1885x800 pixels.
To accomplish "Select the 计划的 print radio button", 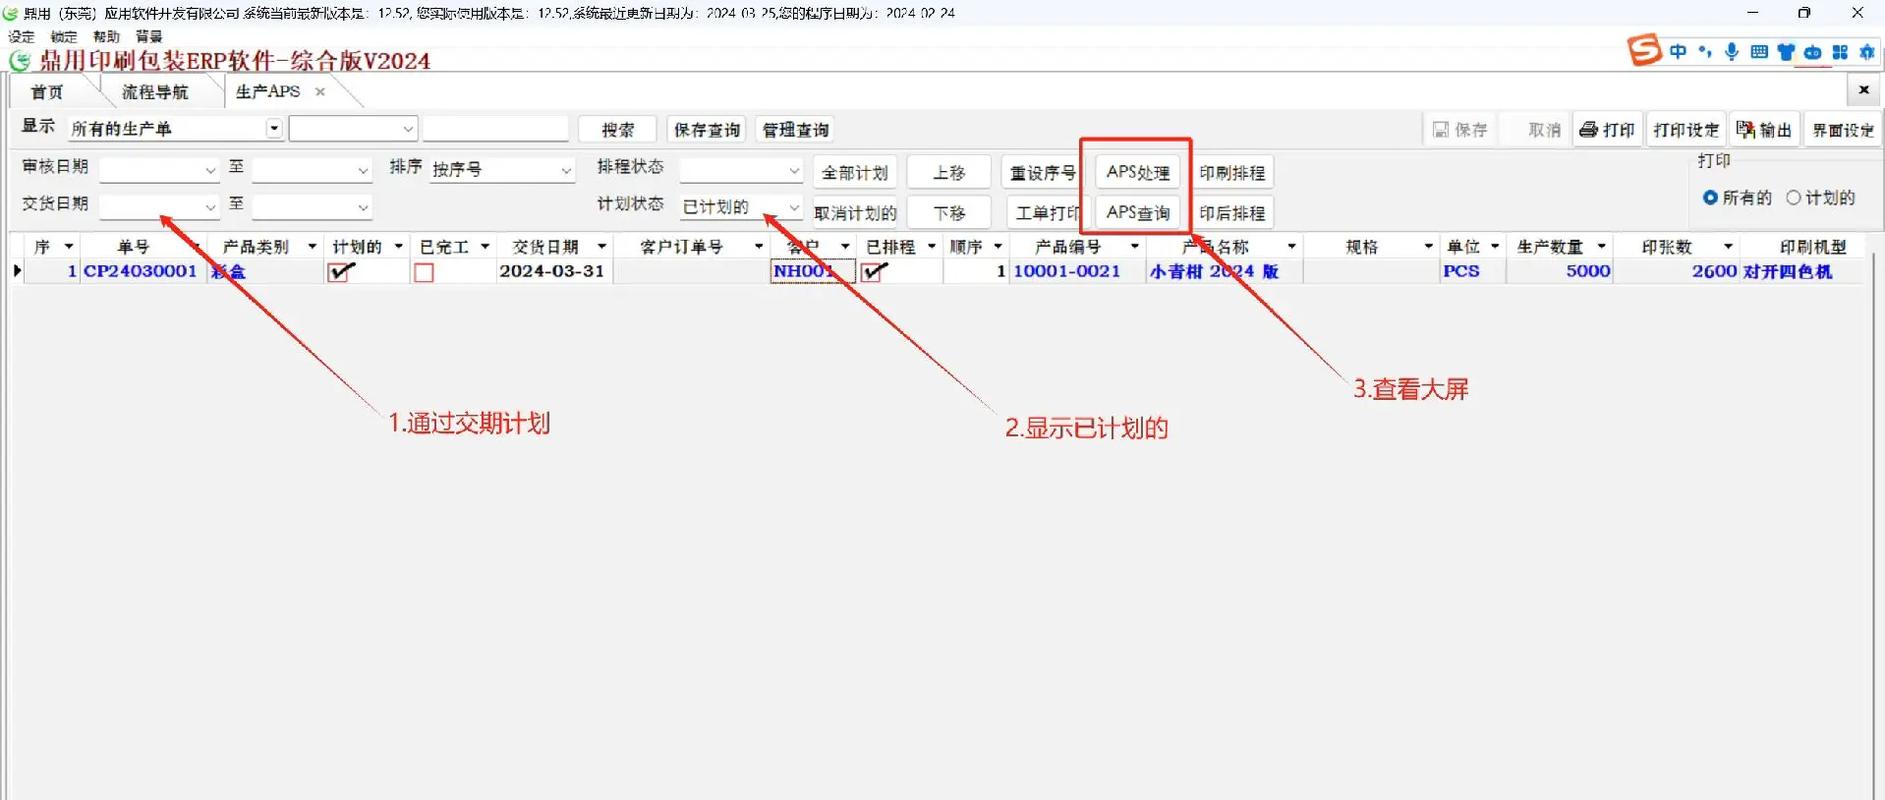I will [1794, 198].
